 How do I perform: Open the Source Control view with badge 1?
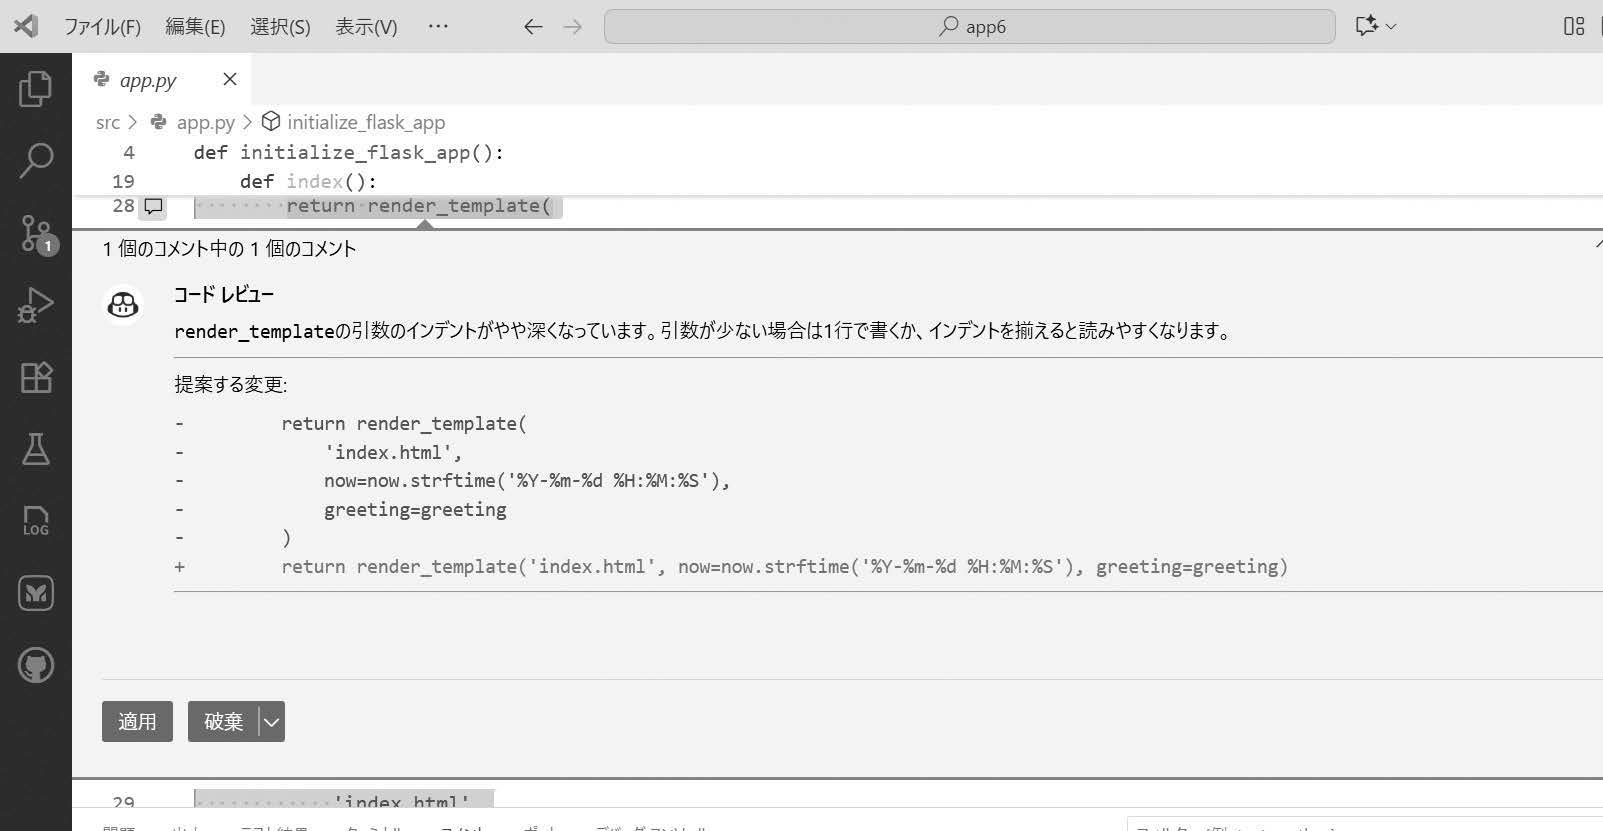37,234
